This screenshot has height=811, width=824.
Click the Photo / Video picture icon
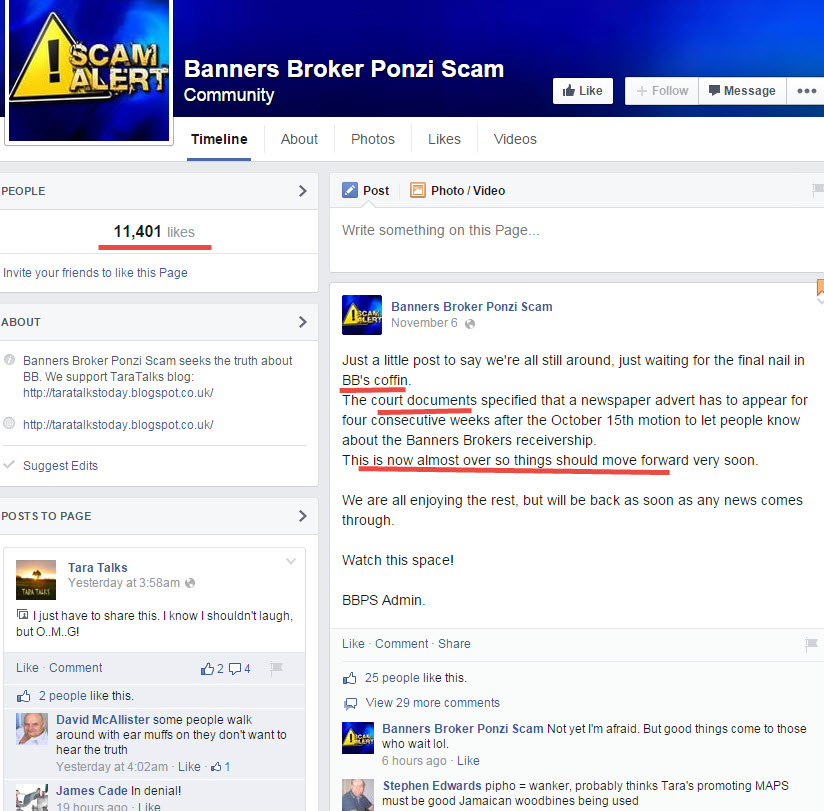tap(417, 190)
